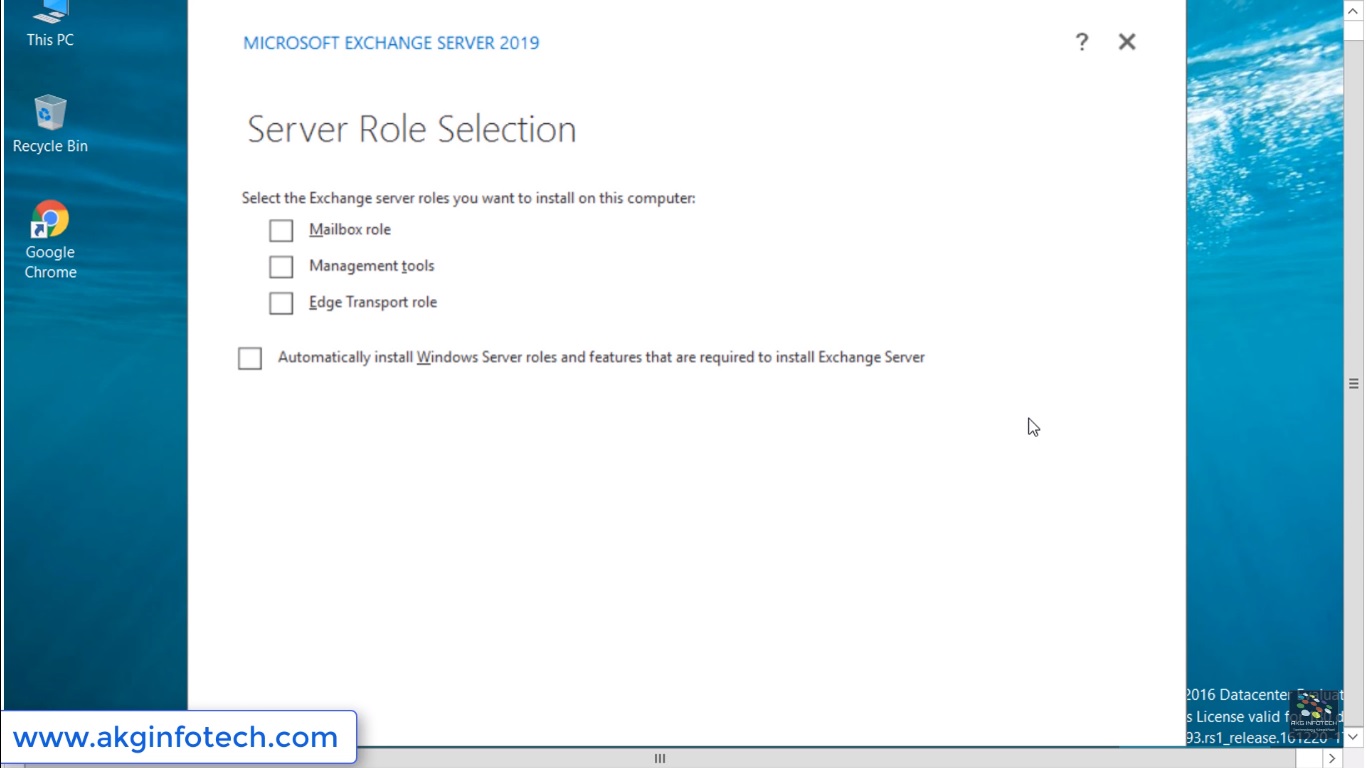Click the Microsoft Exchange Server 2019 title
The image size is (1366, 768).
pyautogui.click(x=391, y=43)
